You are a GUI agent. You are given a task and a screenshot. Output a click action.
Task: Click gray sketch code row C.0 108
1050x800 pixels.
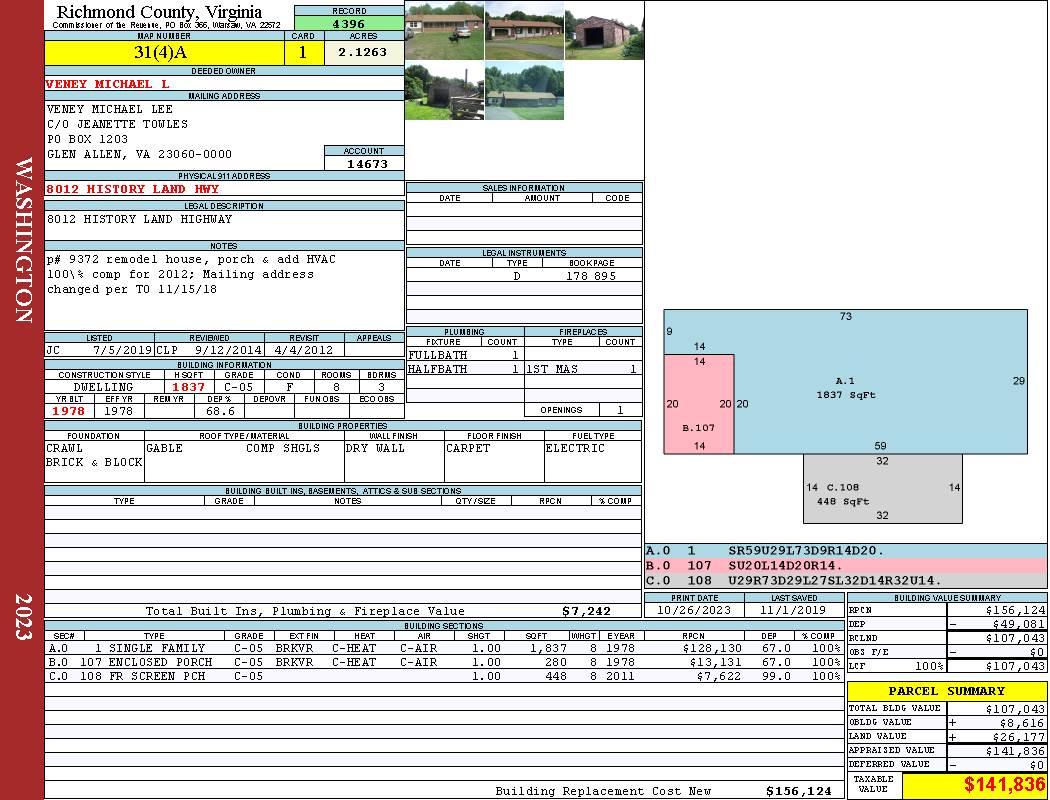846,580
